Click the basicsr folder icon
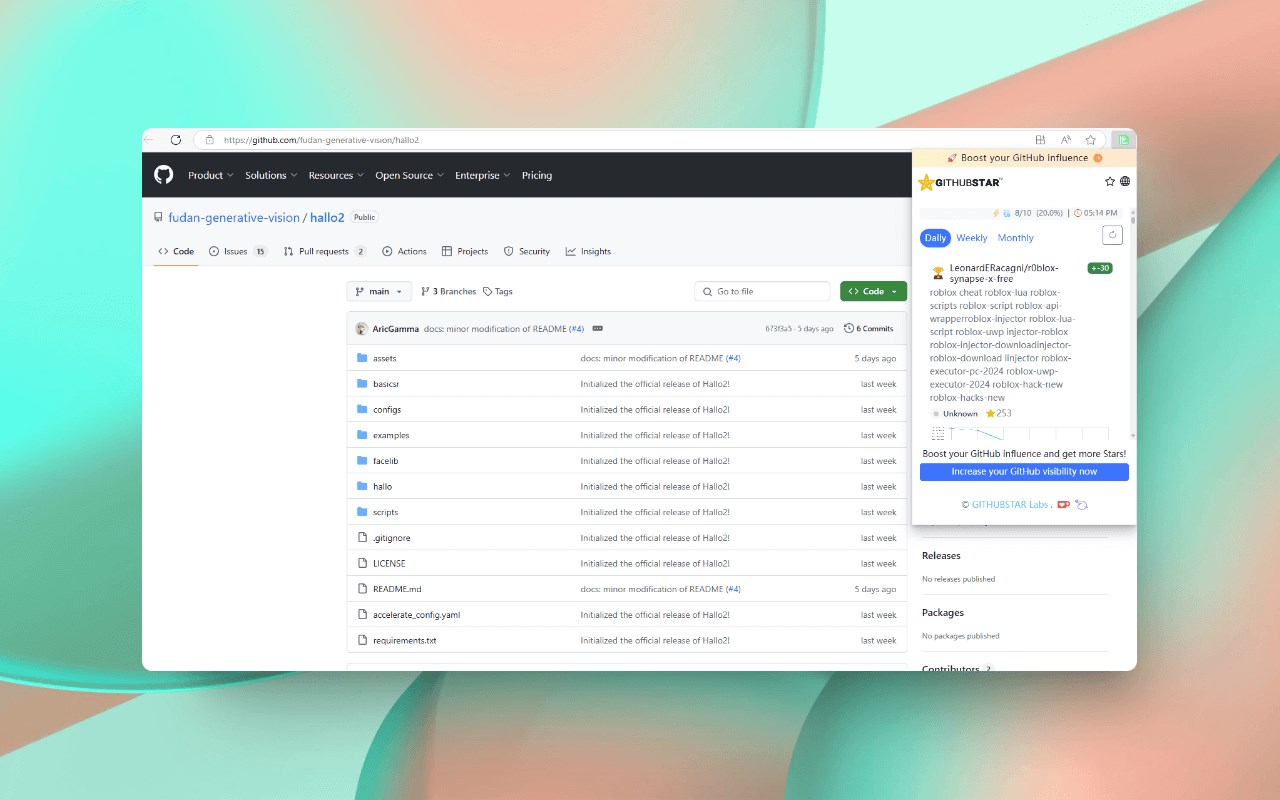The image size is (1280, 800). click(363, 384)
